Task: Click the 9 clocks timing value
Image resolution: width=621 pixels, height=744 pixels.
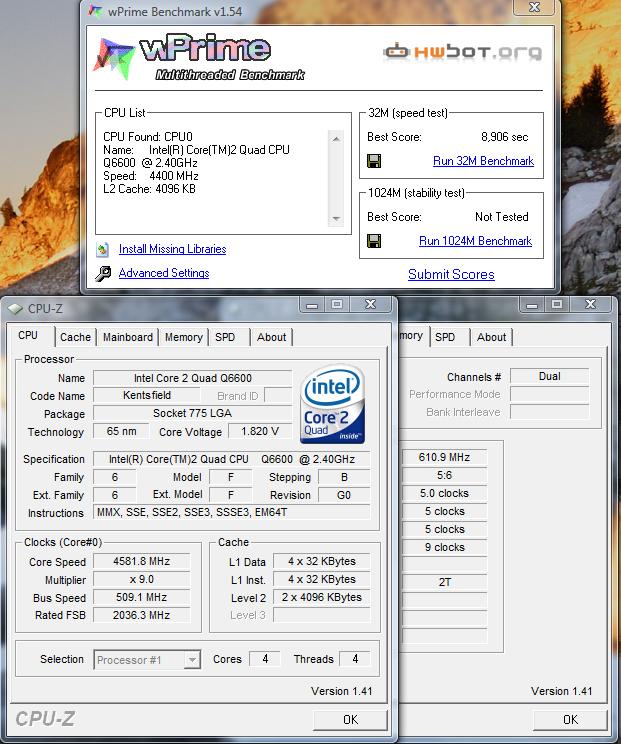Action: pyautogui.click(x=444, y=548)
